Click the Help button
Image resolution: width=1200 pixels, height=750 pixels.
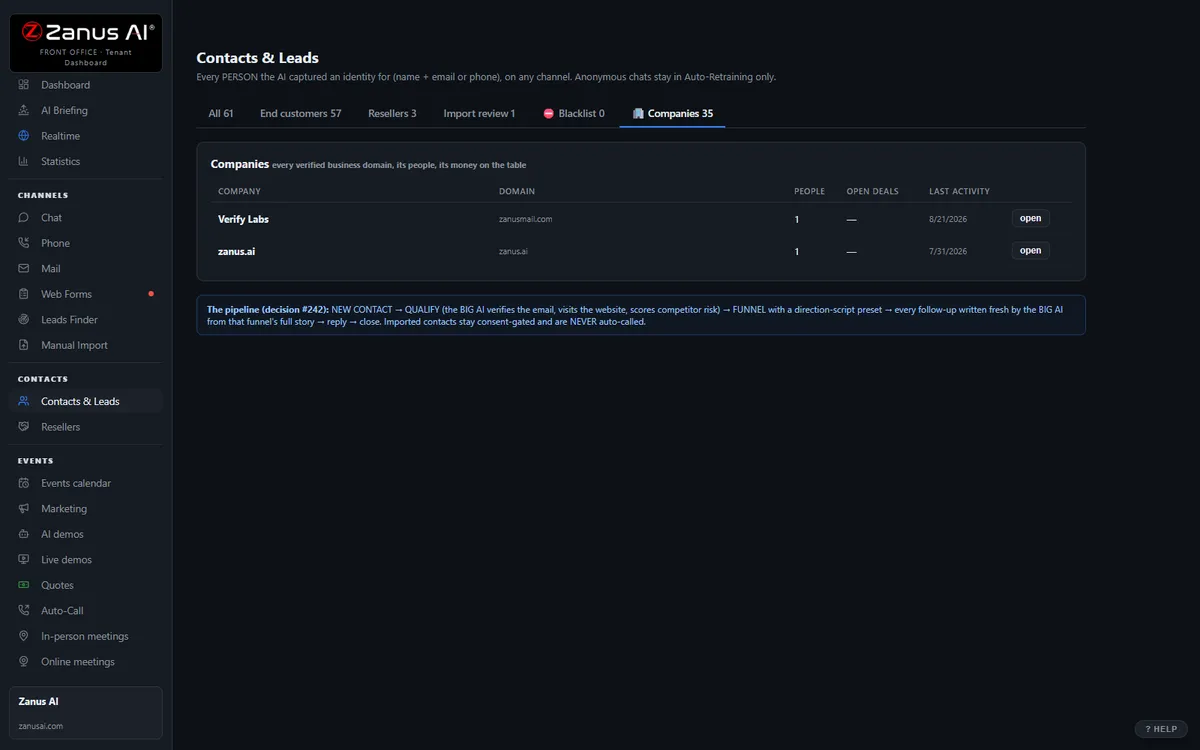coord(1161,729)
